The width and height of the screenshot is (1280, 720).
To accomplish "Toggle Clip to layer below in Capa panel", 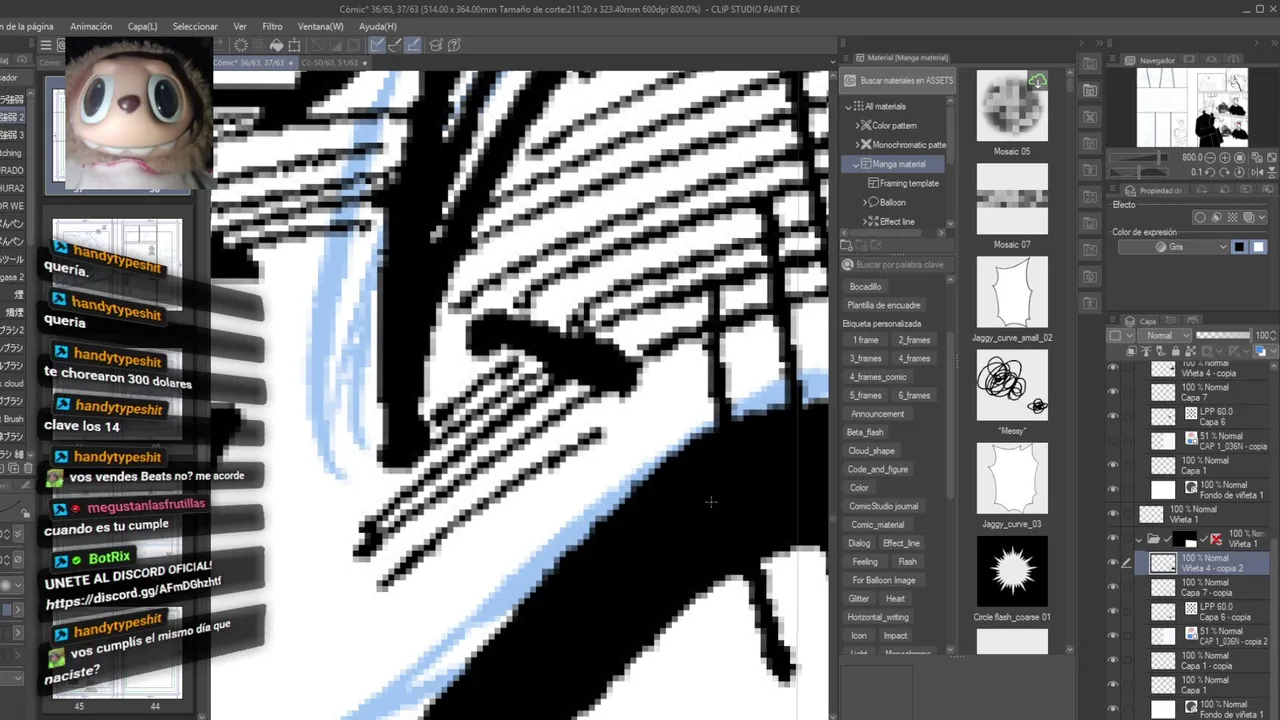I will (x=1132, y=351).
